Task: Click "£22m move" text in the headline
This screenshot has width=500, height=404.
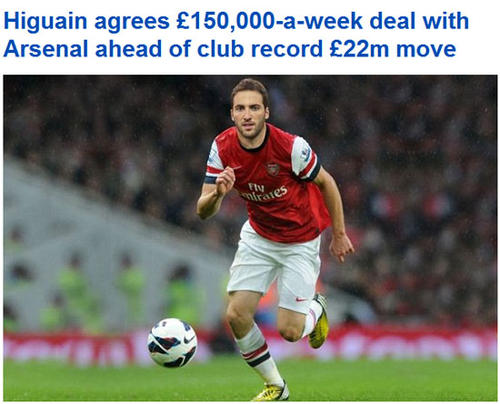Action: point(393,49)
